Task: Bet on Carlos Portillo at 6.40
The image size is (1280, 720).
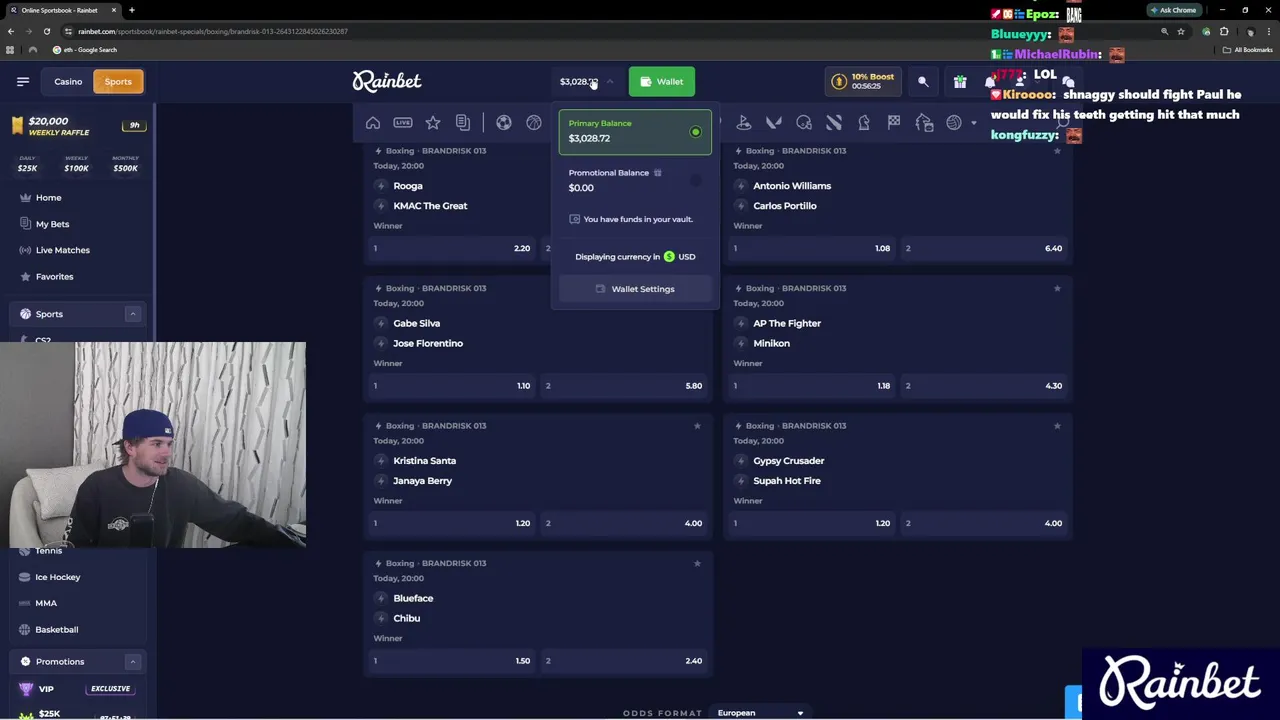Action: 985,248
